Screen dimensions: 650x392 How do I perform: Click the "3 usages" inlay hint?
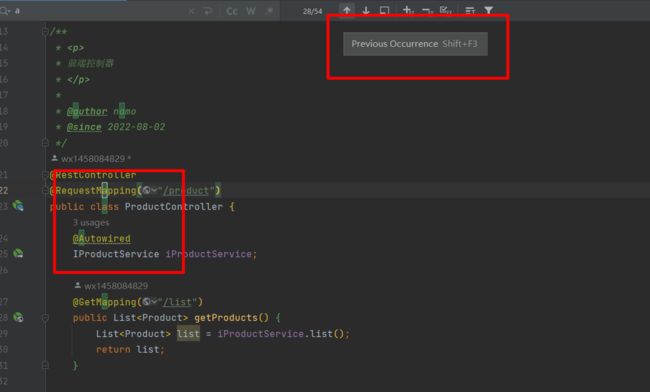point(91,223)
